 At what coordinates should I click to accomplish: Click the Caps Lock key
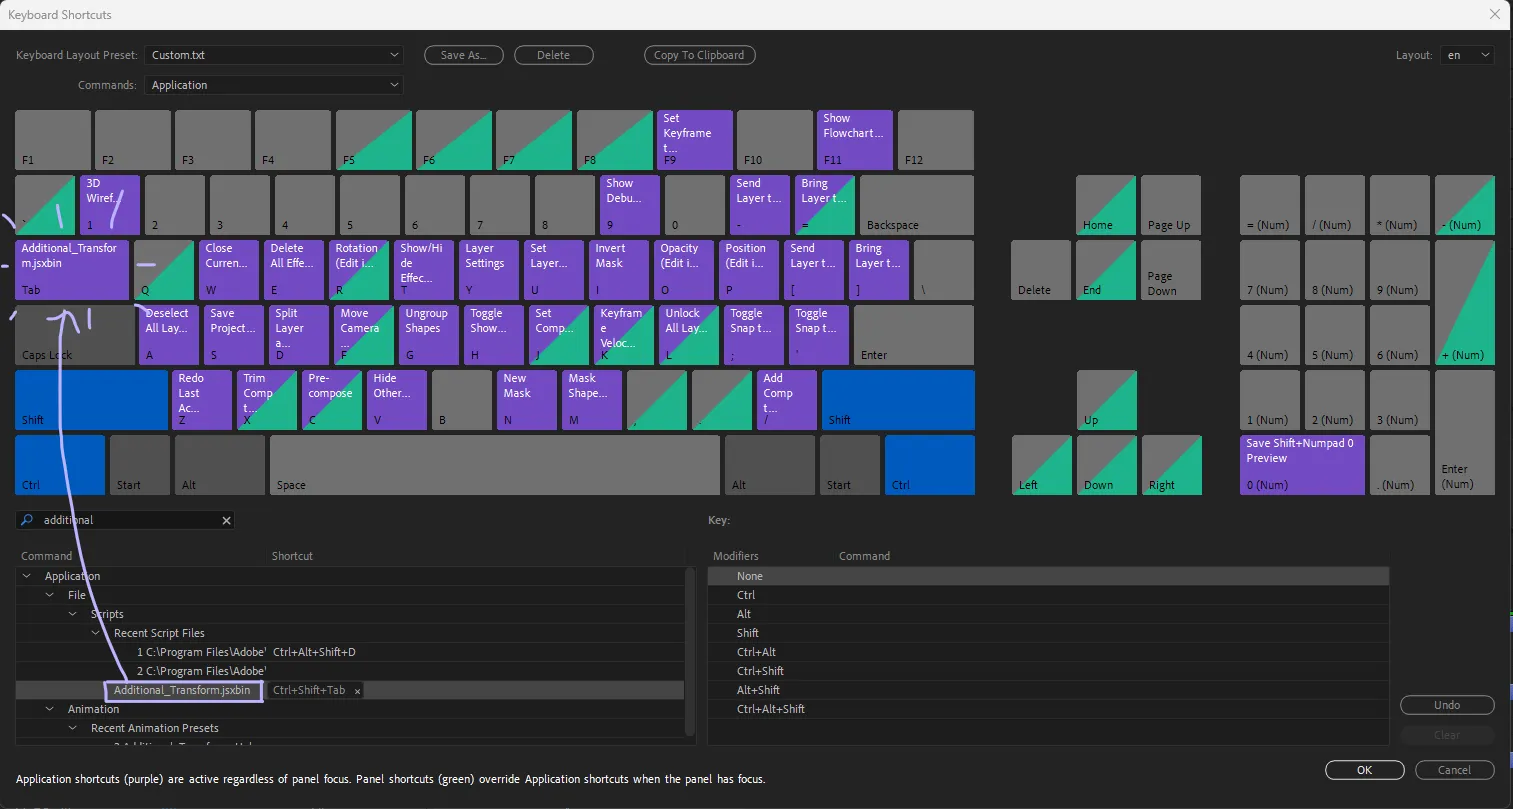(x=75, y=335)
